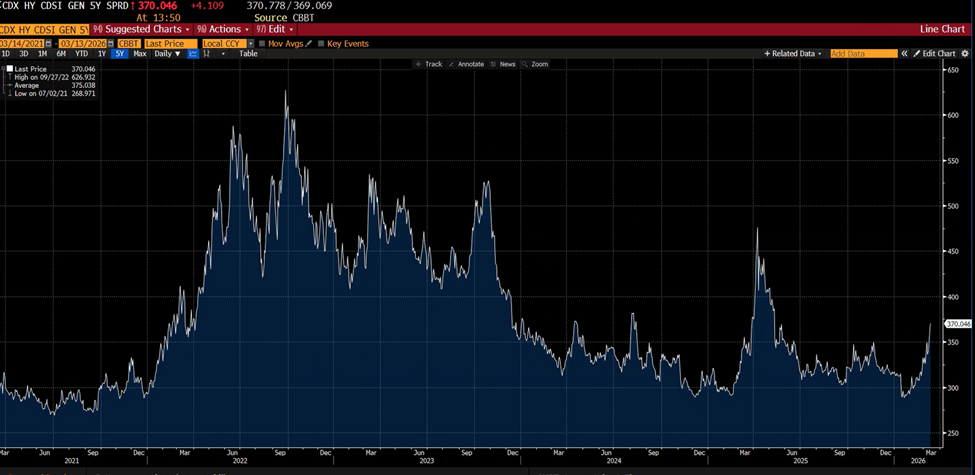The width and height of the screenshot is (975, 475).
Task: Toggle the Key Events checkbox
Action: point(321,44)
